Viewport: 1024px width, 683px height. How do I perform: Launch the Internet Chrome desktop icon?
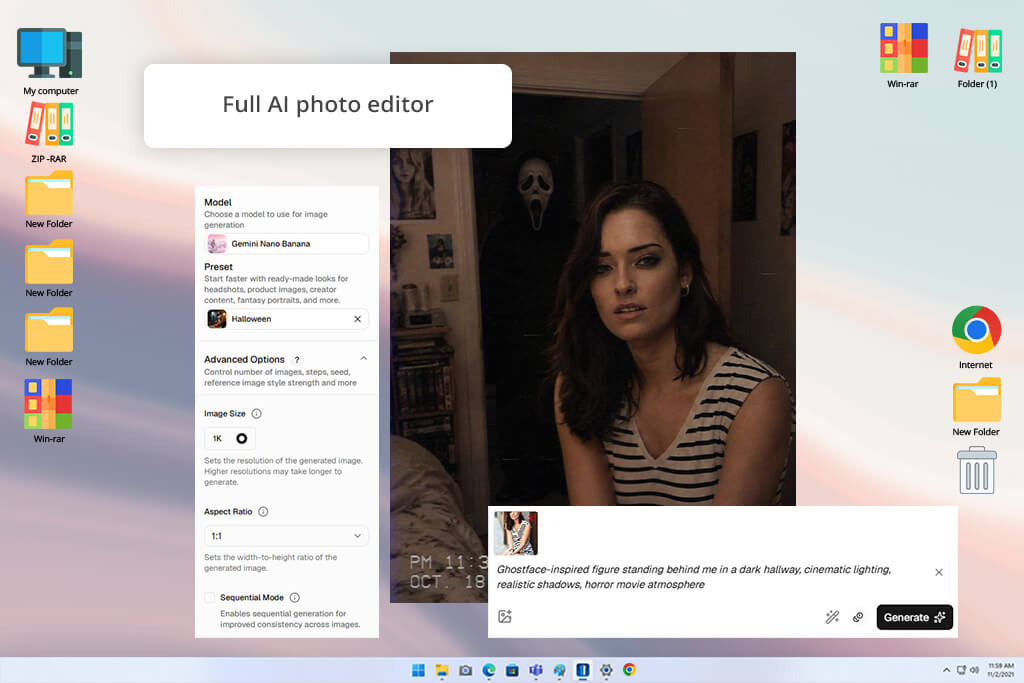click(976, 338)
